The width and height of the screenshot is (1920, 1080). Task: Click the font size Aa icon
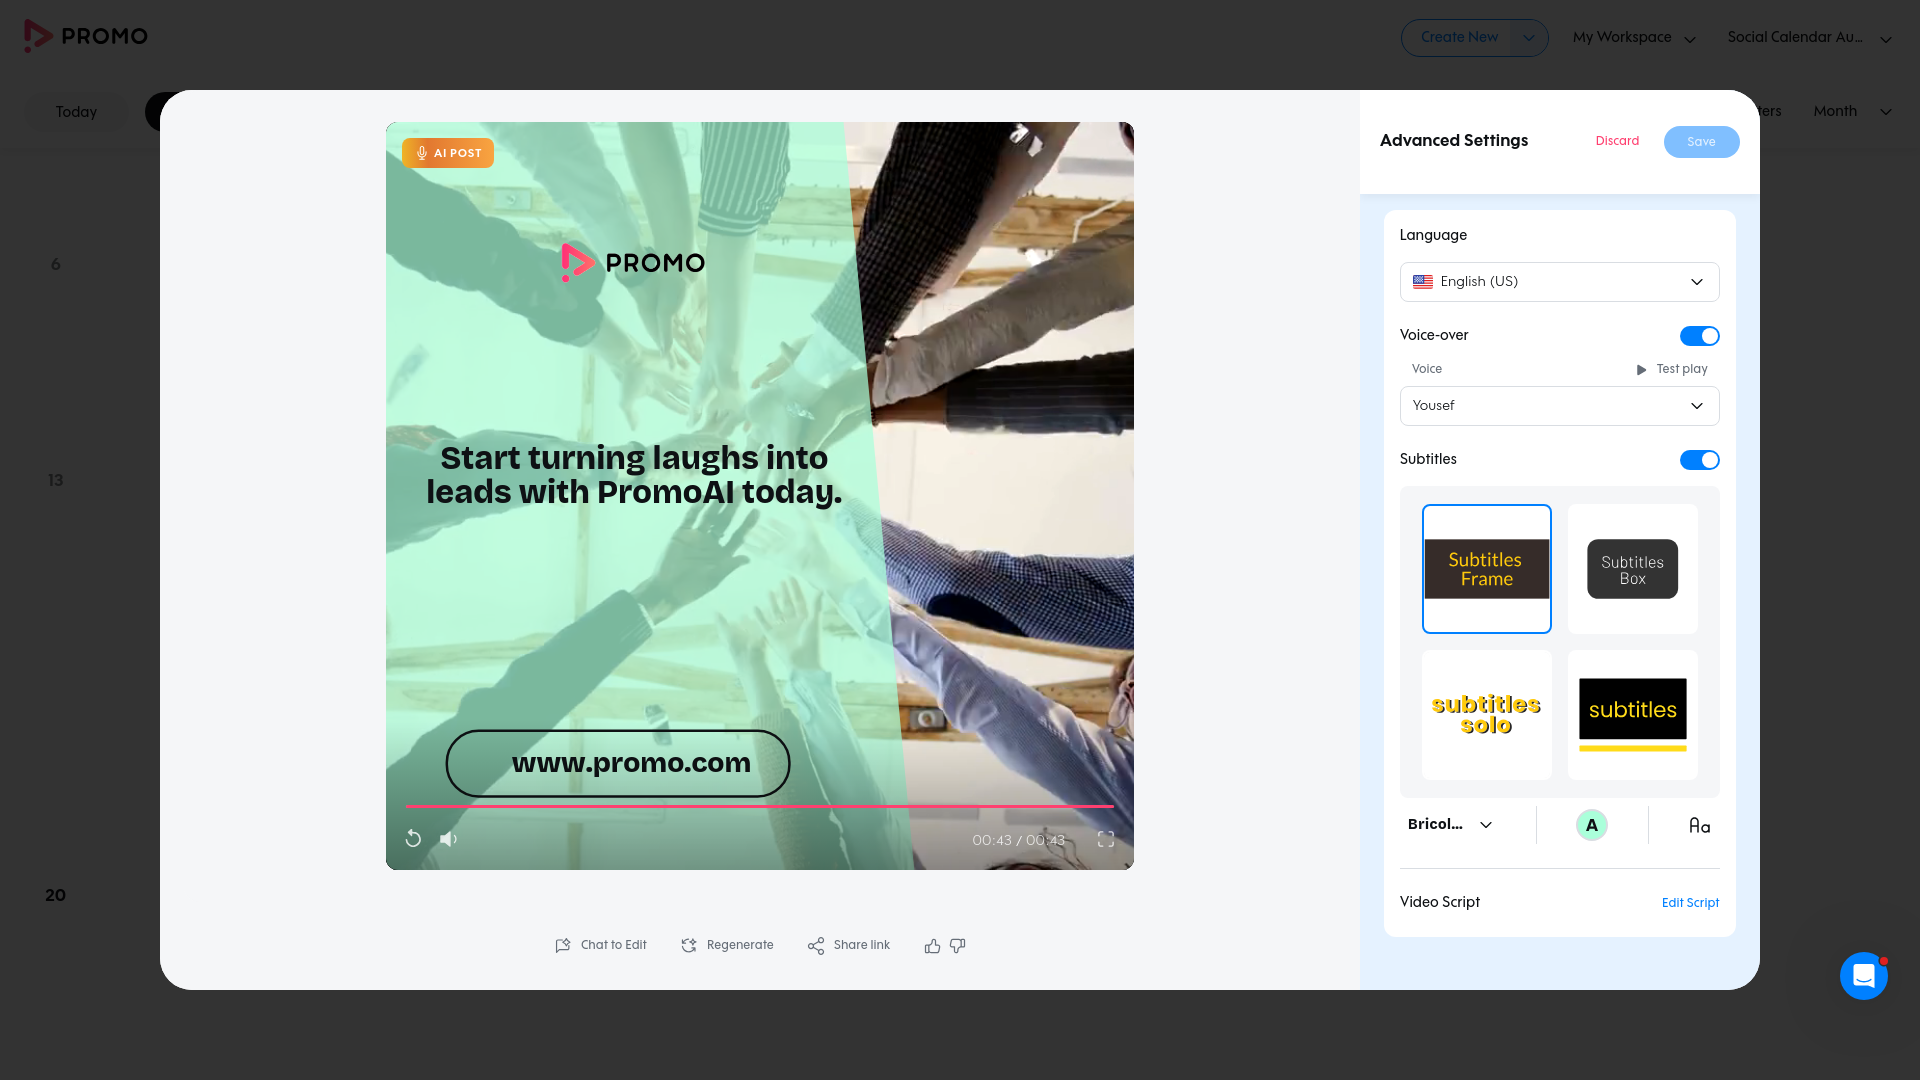pos(1699,825)
